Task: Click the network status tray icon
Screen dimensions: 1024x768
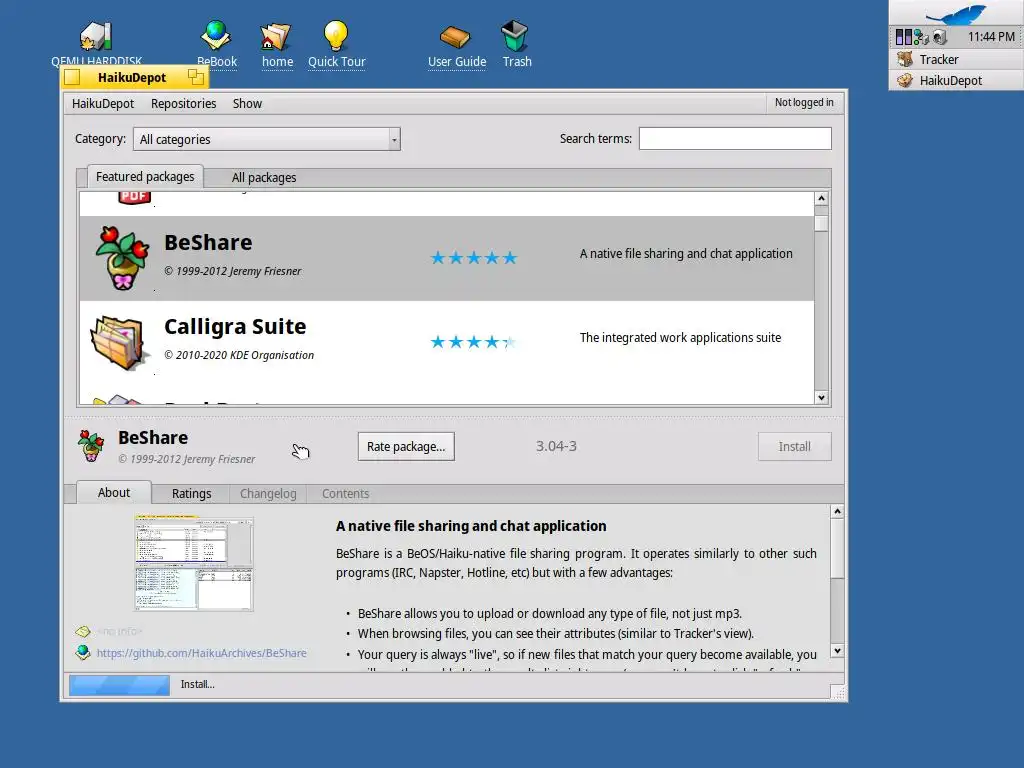Action: [921, 37]
